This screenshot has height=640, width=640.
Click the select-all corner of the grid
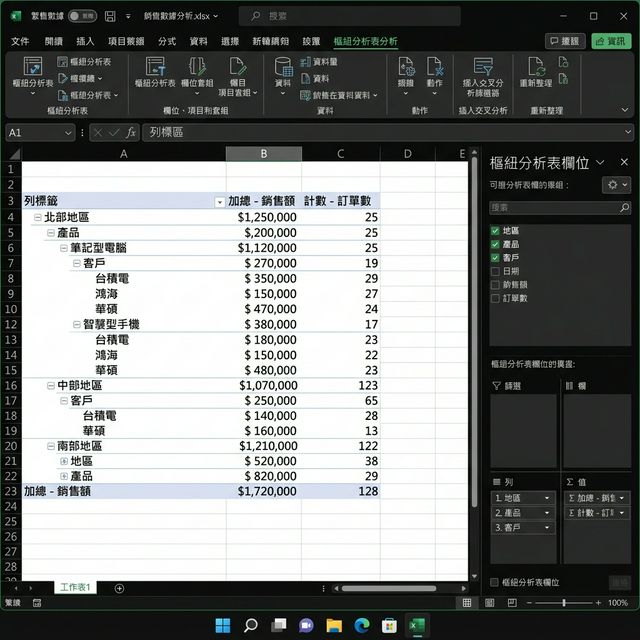pos(14,154)
